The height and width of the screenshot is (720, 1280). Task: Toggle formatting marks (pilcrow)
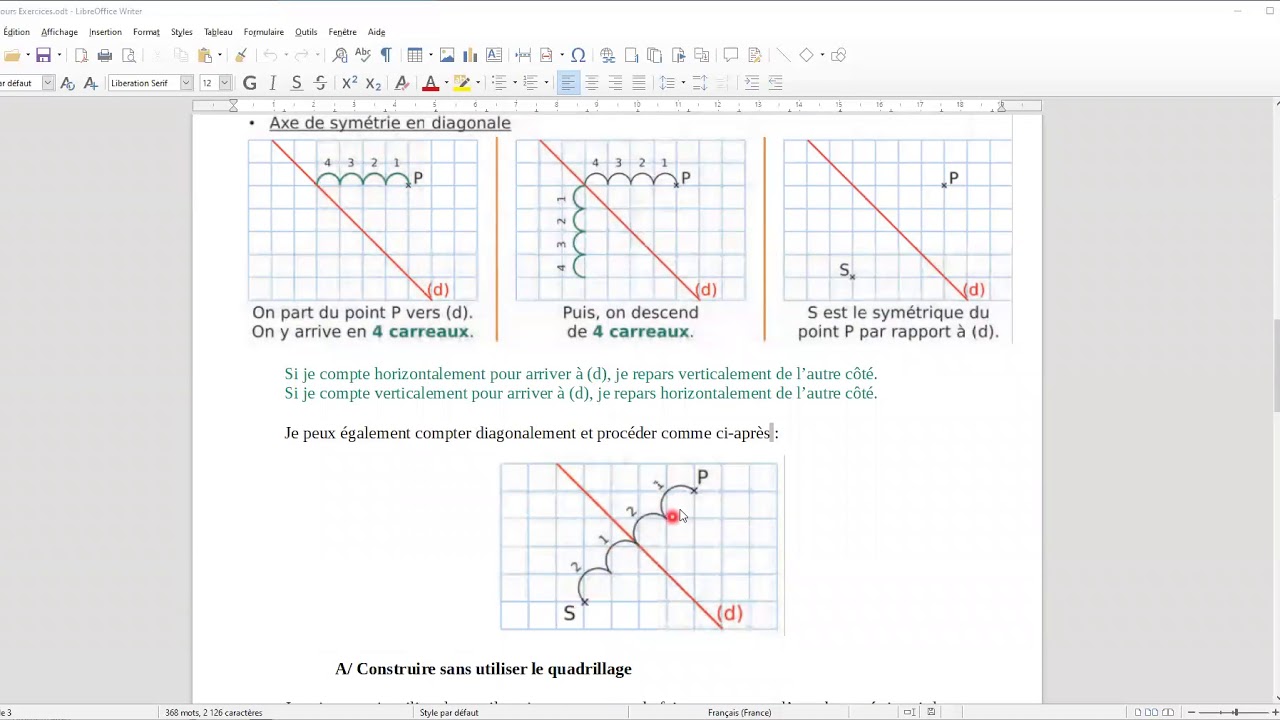click(x=386, y=56)
